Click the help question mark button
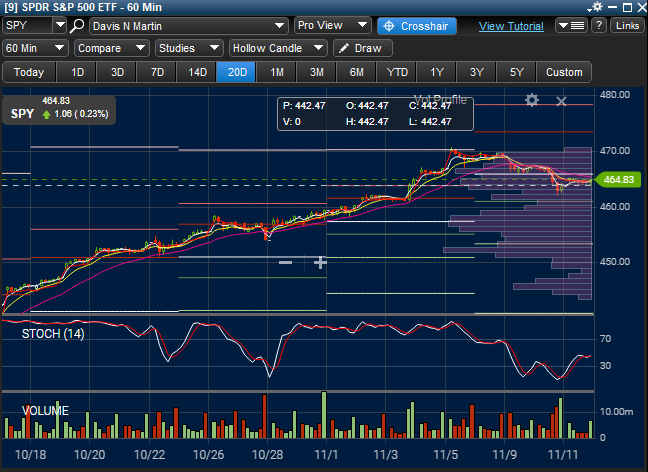 coord(599,26)
